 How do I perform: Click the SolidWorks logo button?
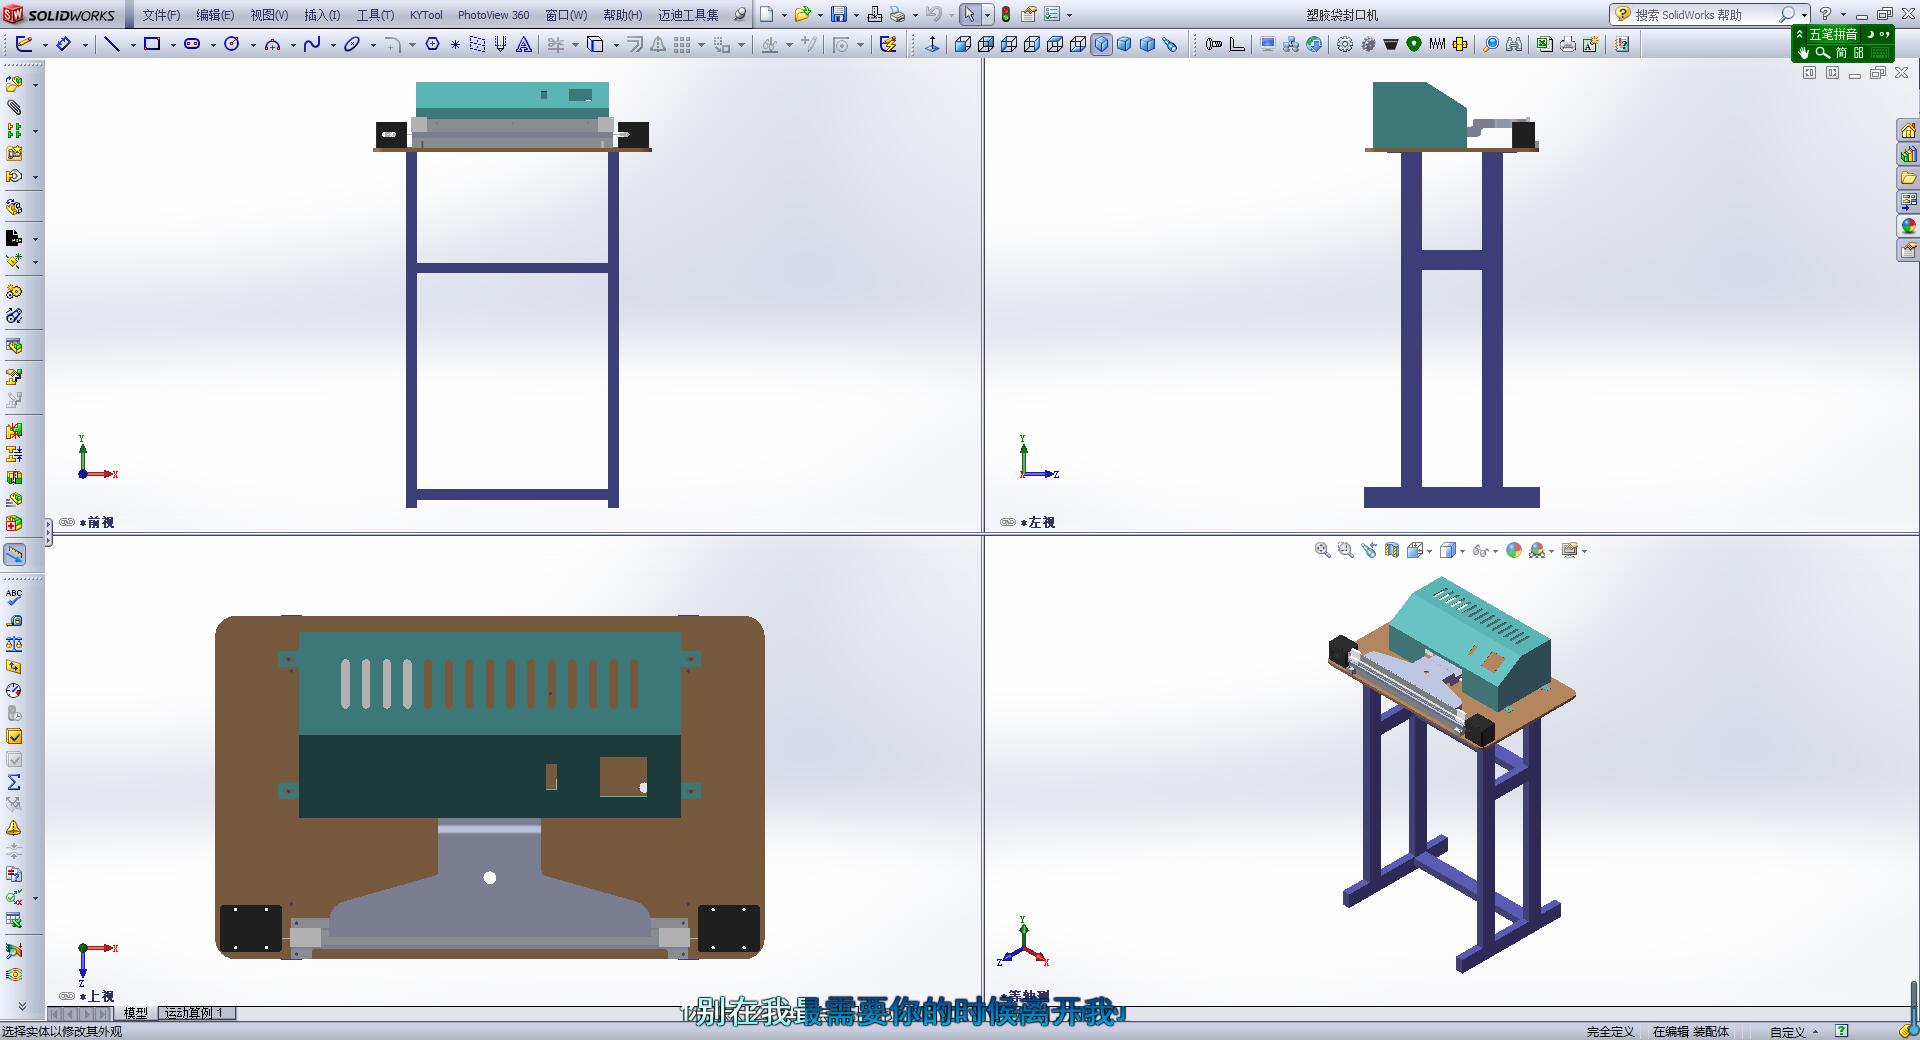point(62,15)
